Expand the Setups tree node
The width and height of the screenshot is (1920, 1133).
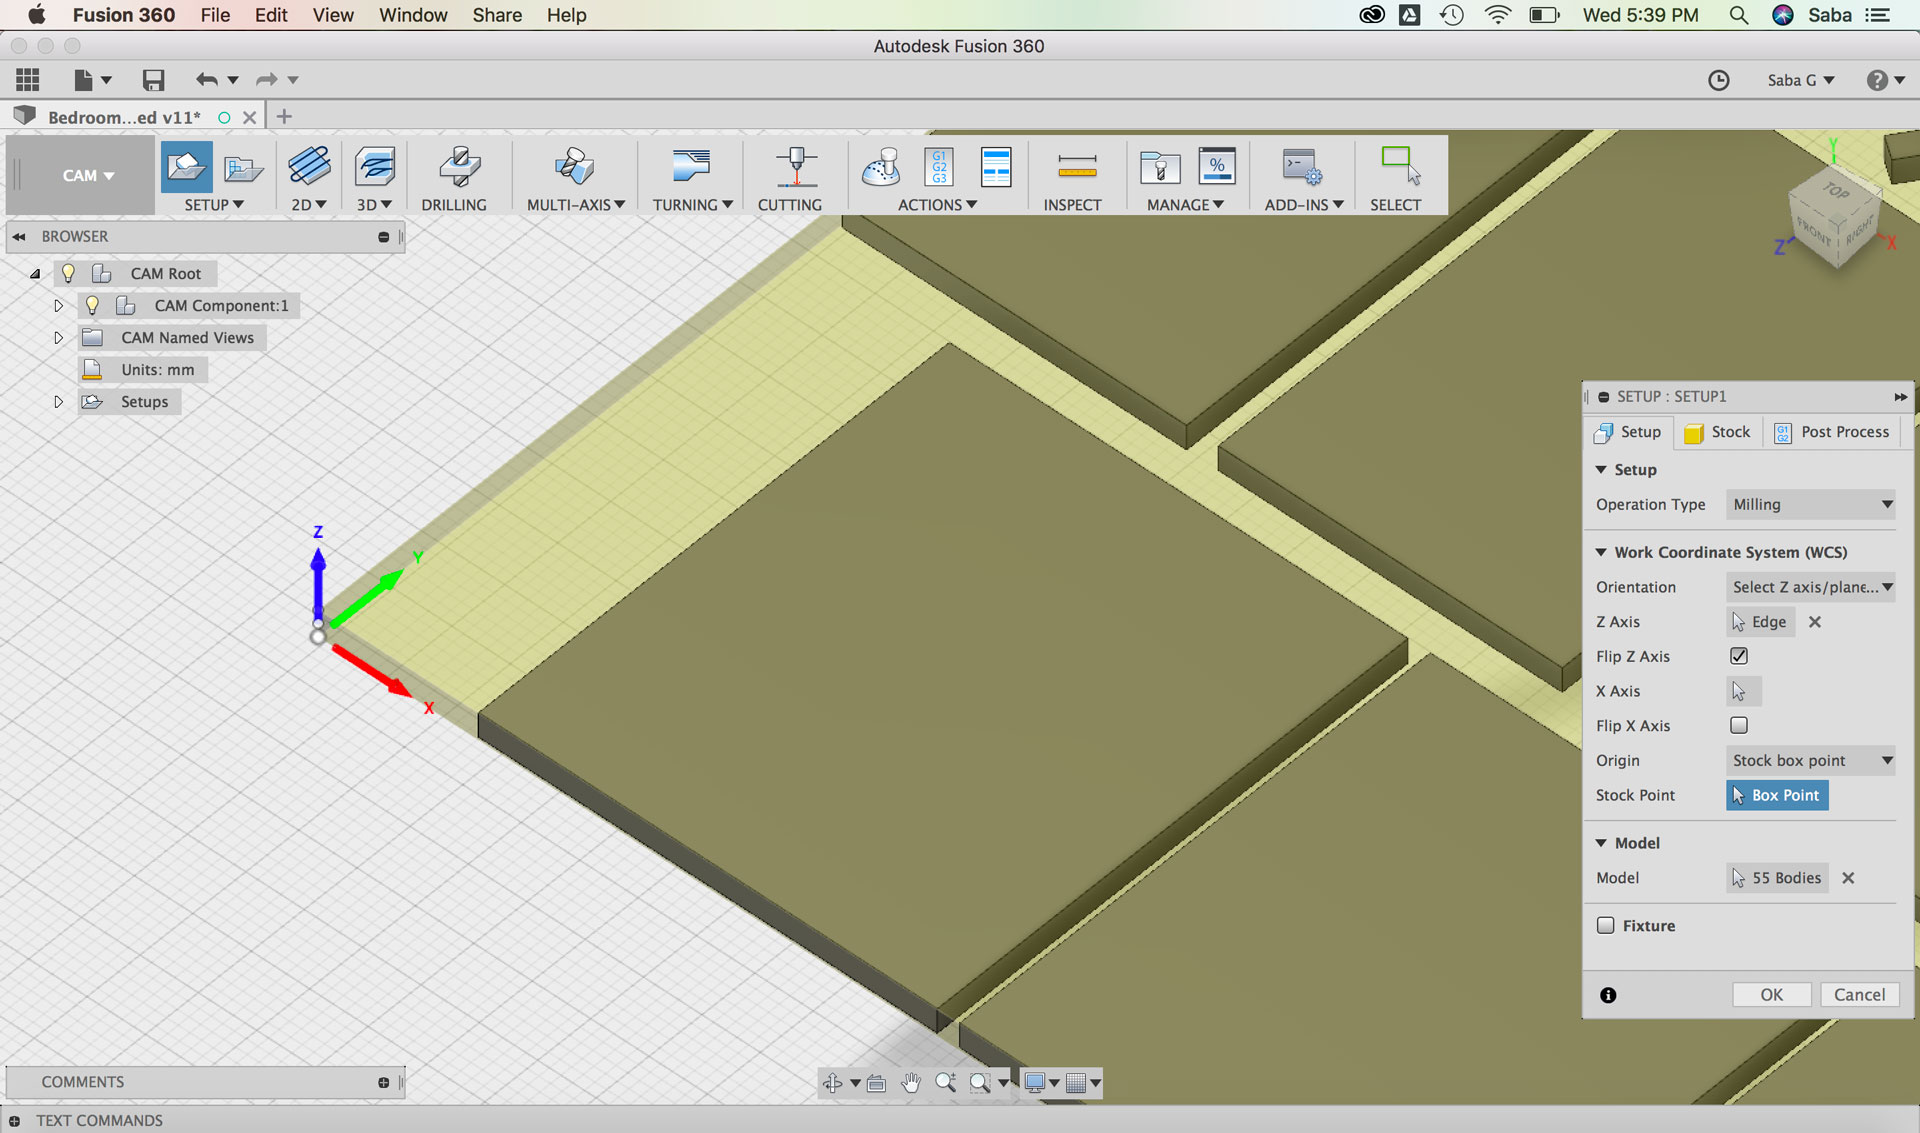coord(58,401)
